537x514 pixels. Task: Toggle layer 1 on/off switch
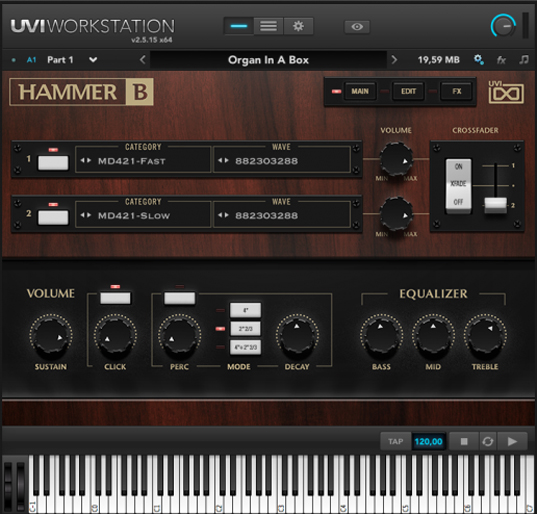point(53,163)
